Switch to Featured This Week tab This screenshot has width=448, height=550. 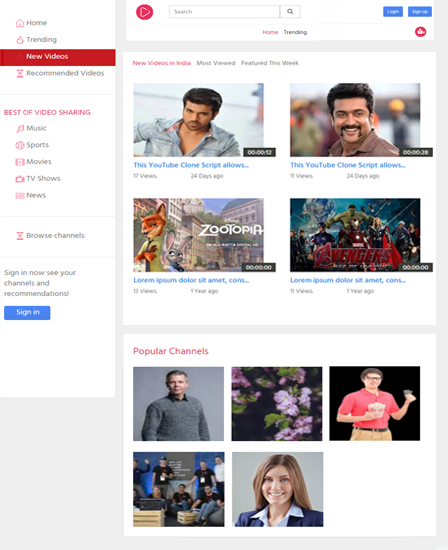coord(270,63)
